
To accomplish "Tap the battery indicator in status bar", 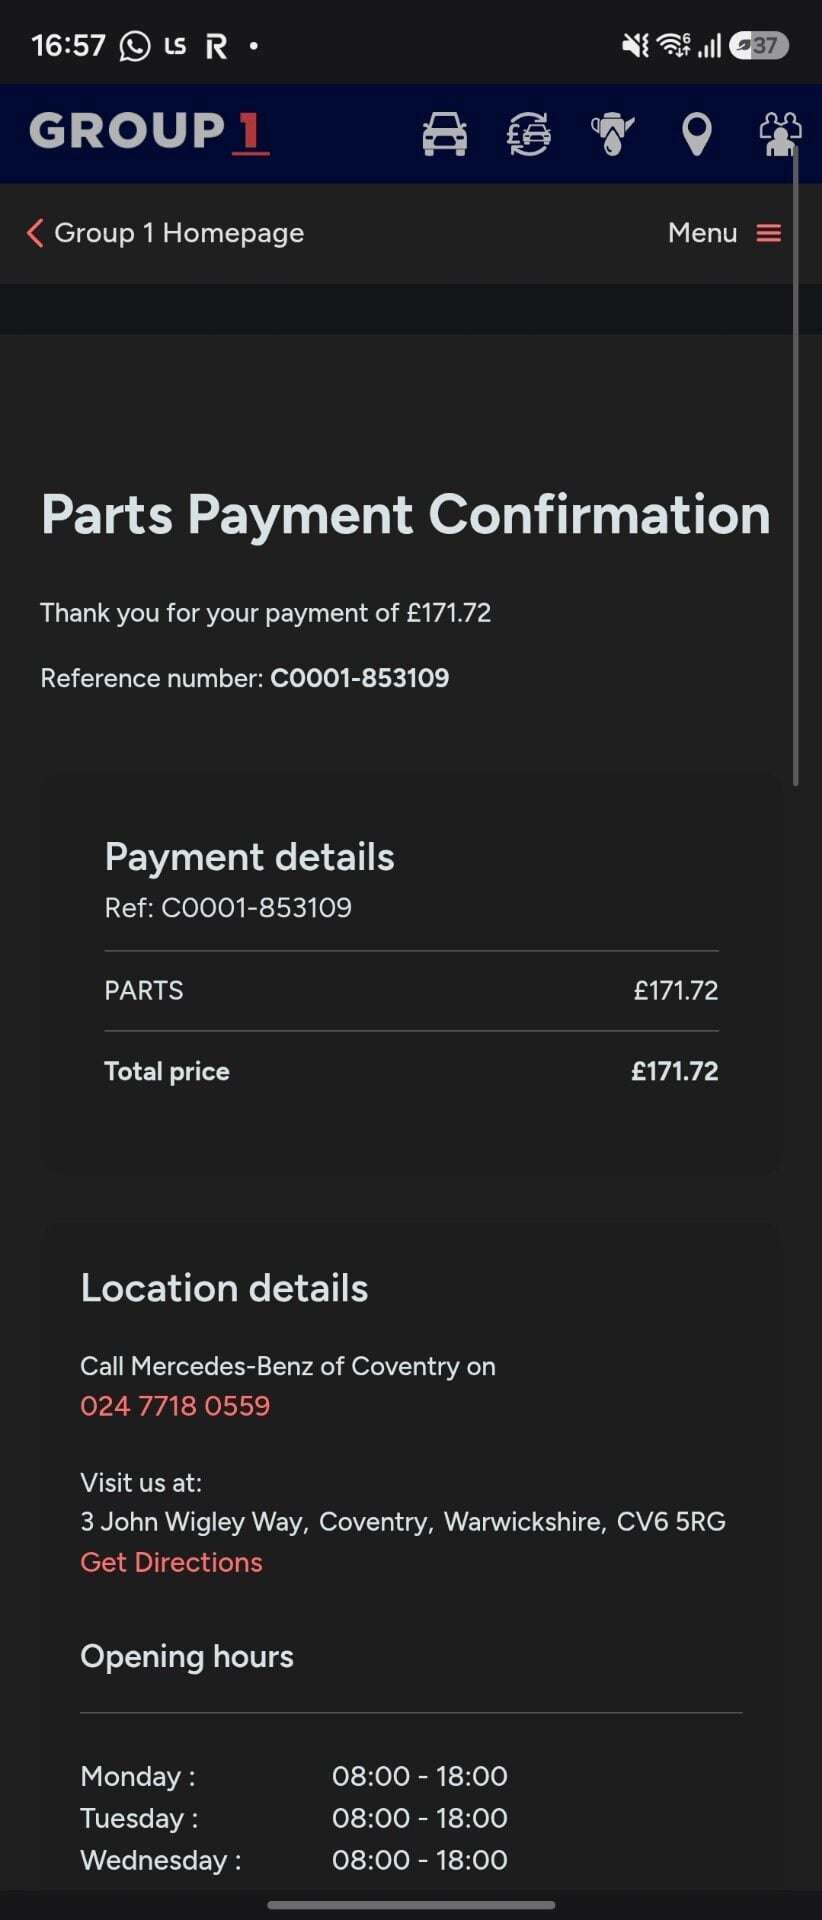I will 759,45.
